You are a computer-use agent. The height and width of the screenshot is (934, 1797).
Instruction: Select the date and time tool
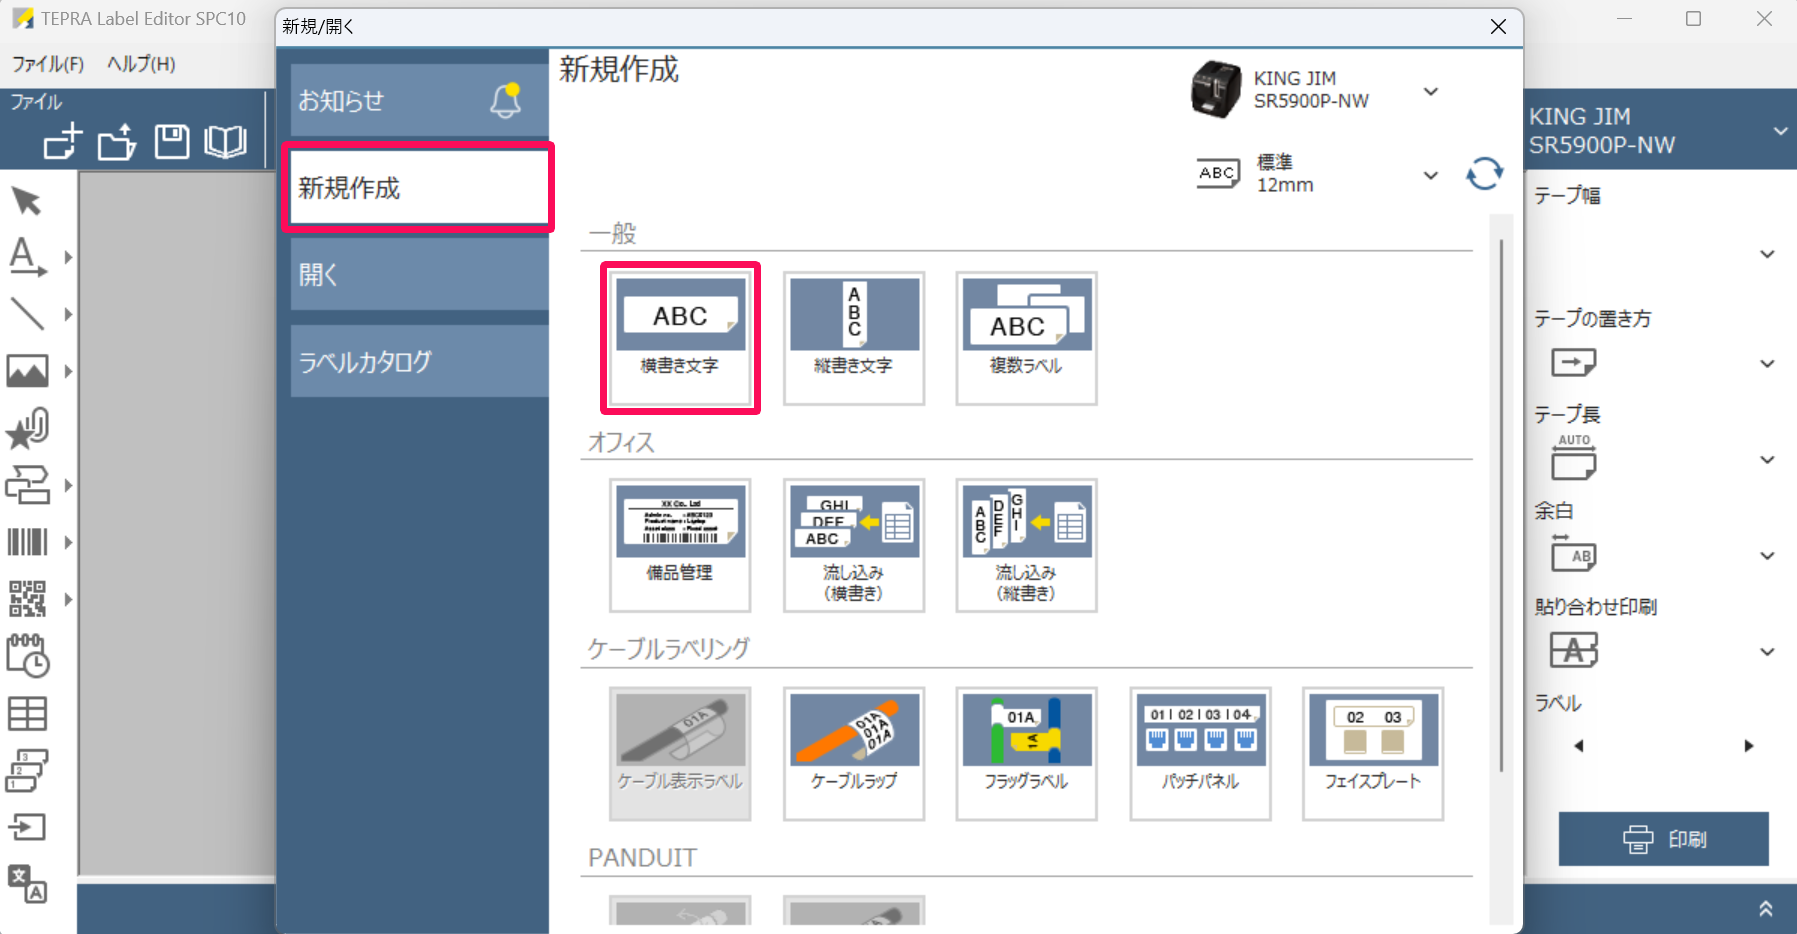(27, 656)
